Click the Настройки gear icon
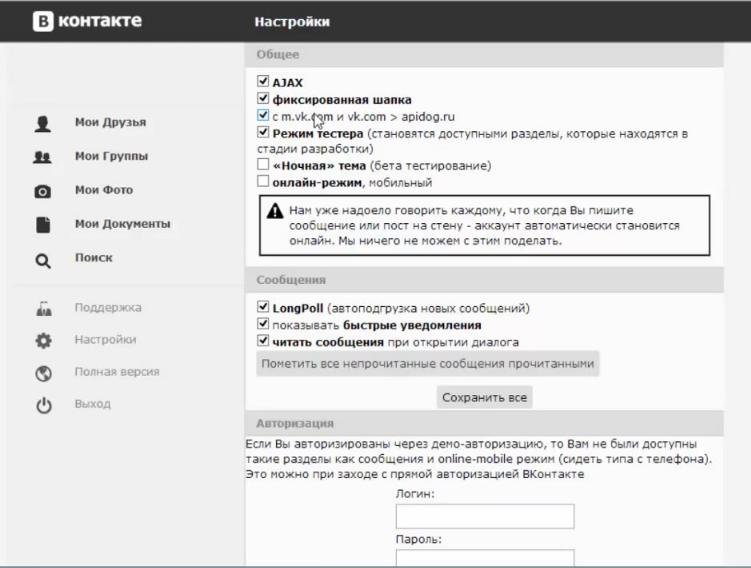 click(43, 341)
